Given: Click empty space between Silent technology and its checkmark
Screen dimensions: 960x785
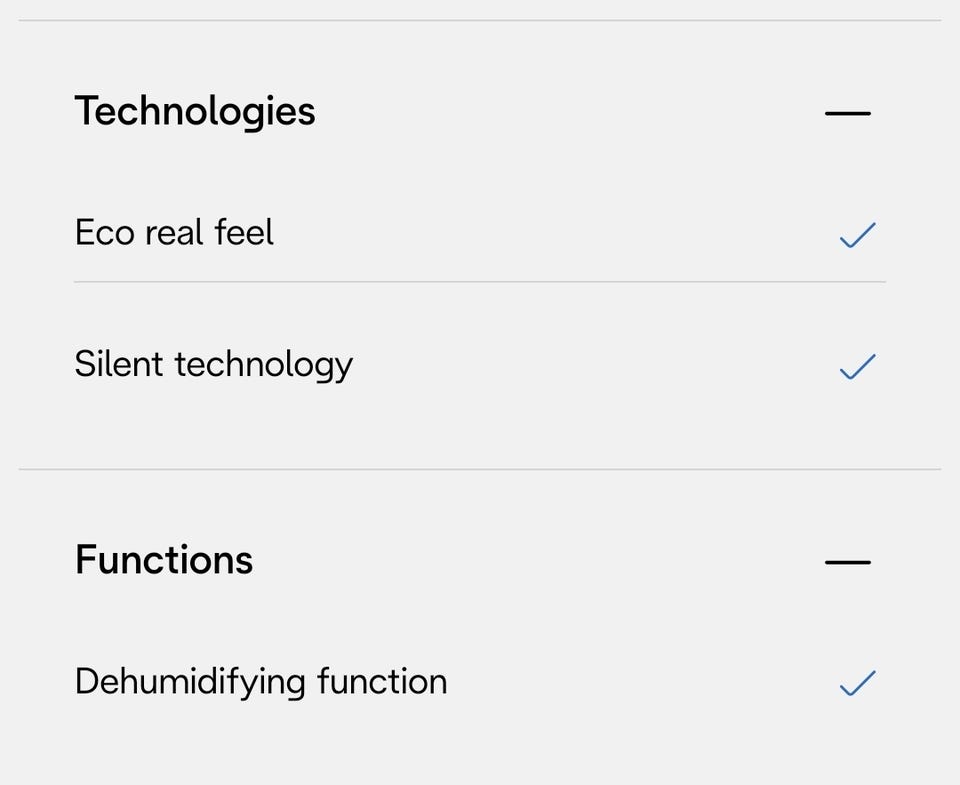Looking at the screenshot, I should point(594,366).
